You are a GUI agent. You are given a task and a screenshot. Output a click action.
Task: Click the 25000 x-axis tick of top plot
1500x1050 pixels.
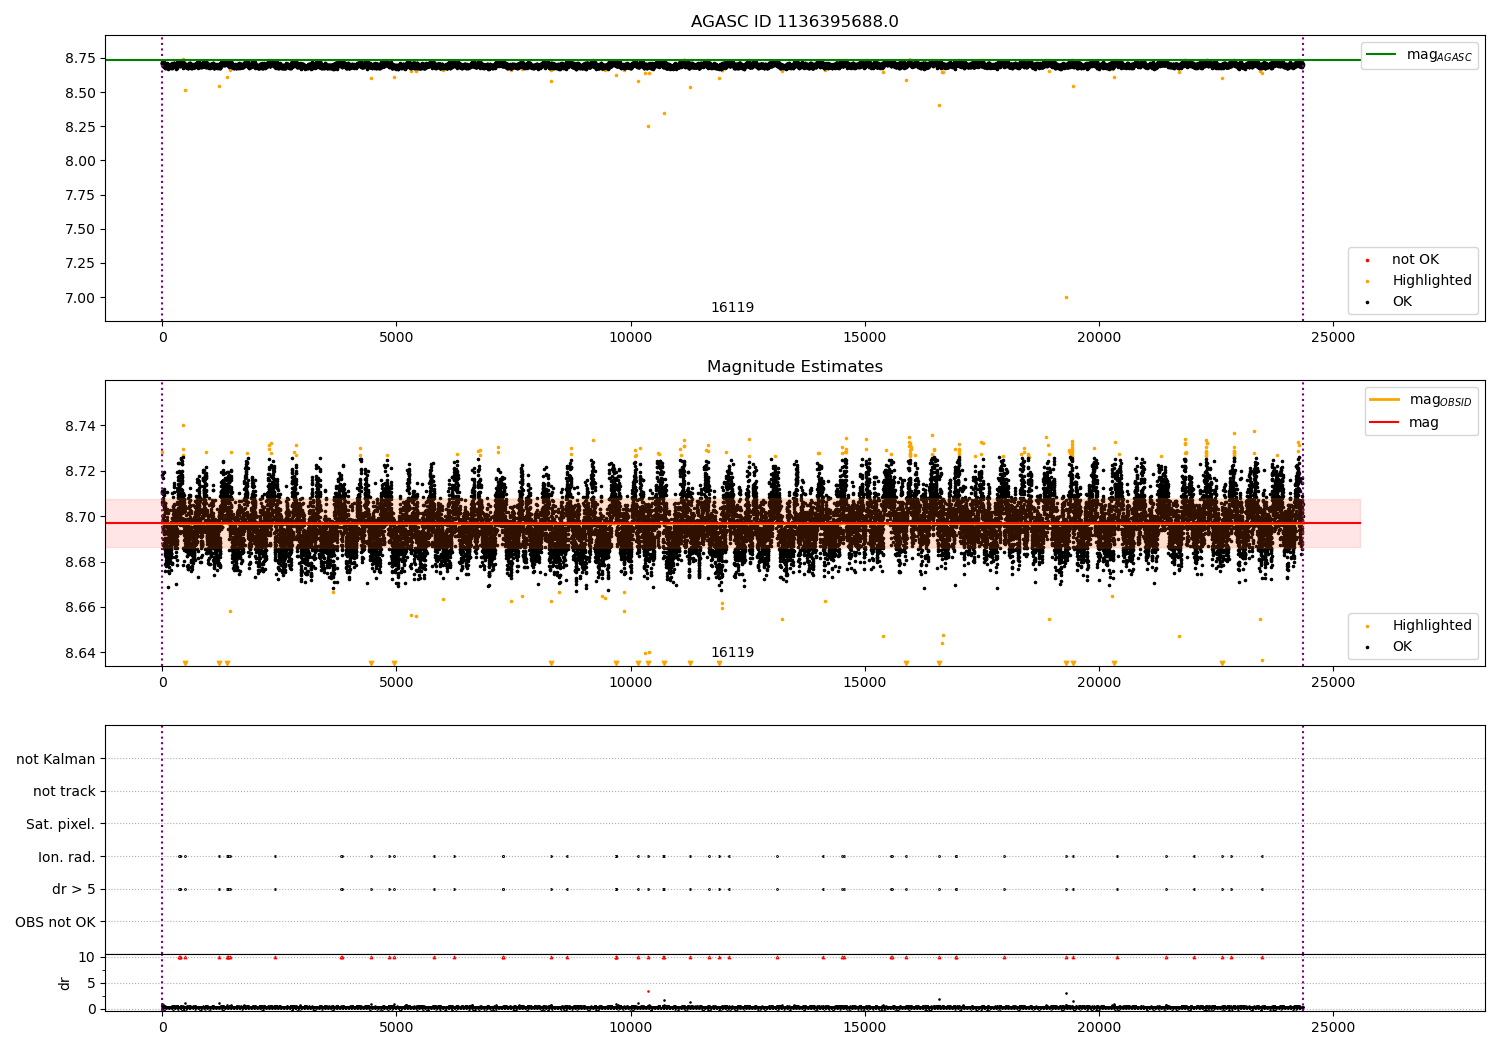[x=1333, y=338]
